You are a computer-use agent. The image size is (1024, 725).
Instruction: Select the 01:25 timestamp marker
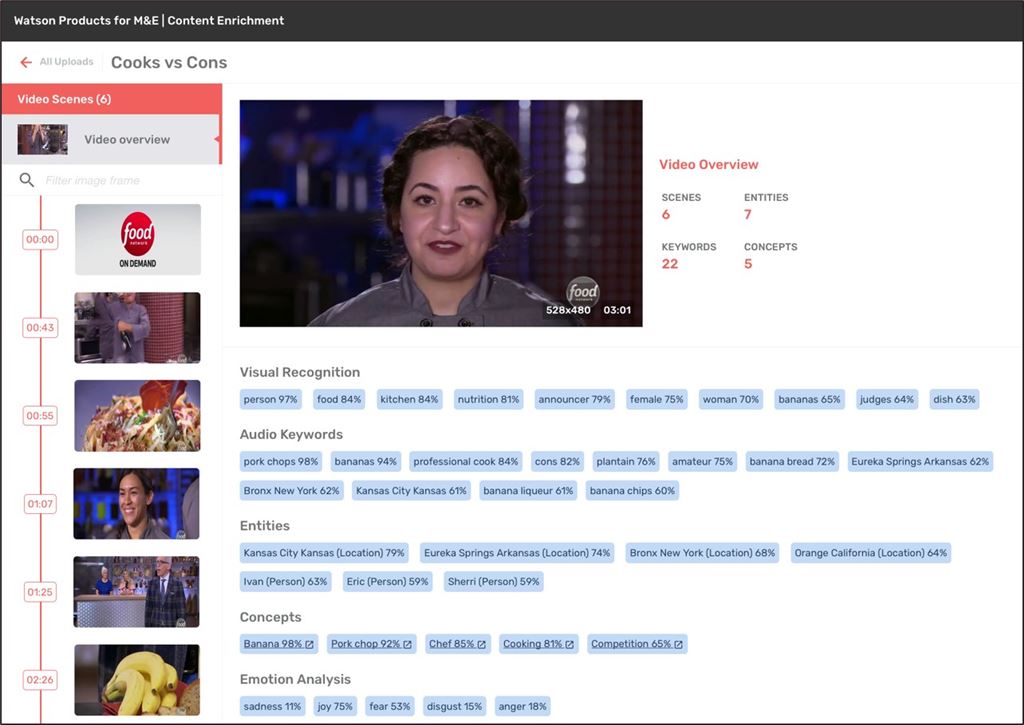[x=40, y=592]
